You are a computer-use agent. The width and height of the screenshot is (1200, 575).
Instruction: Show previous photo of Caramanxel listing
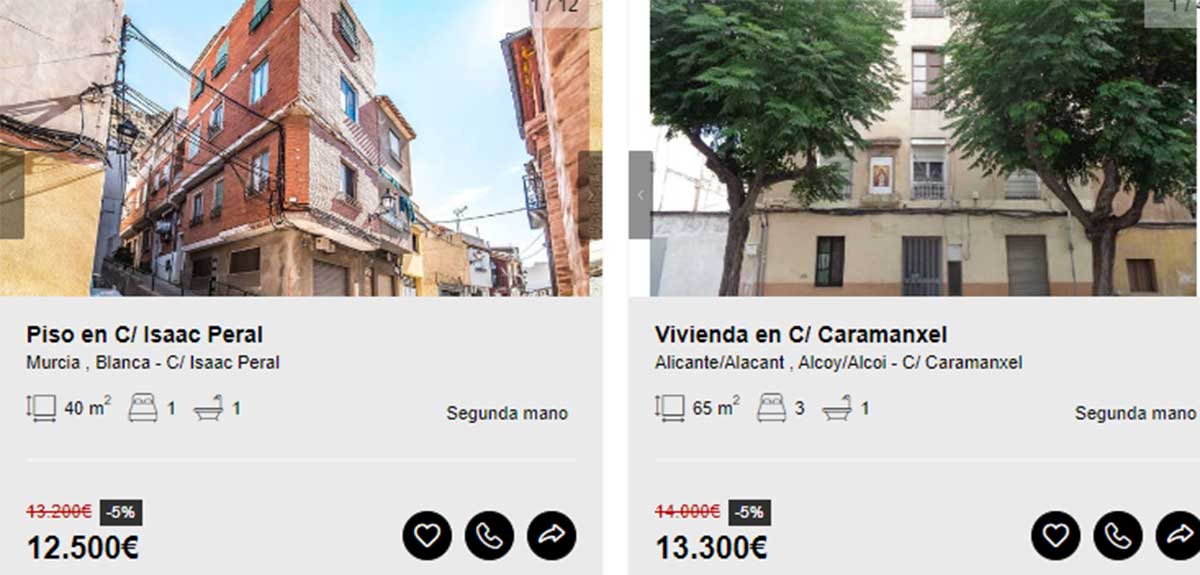641,195
